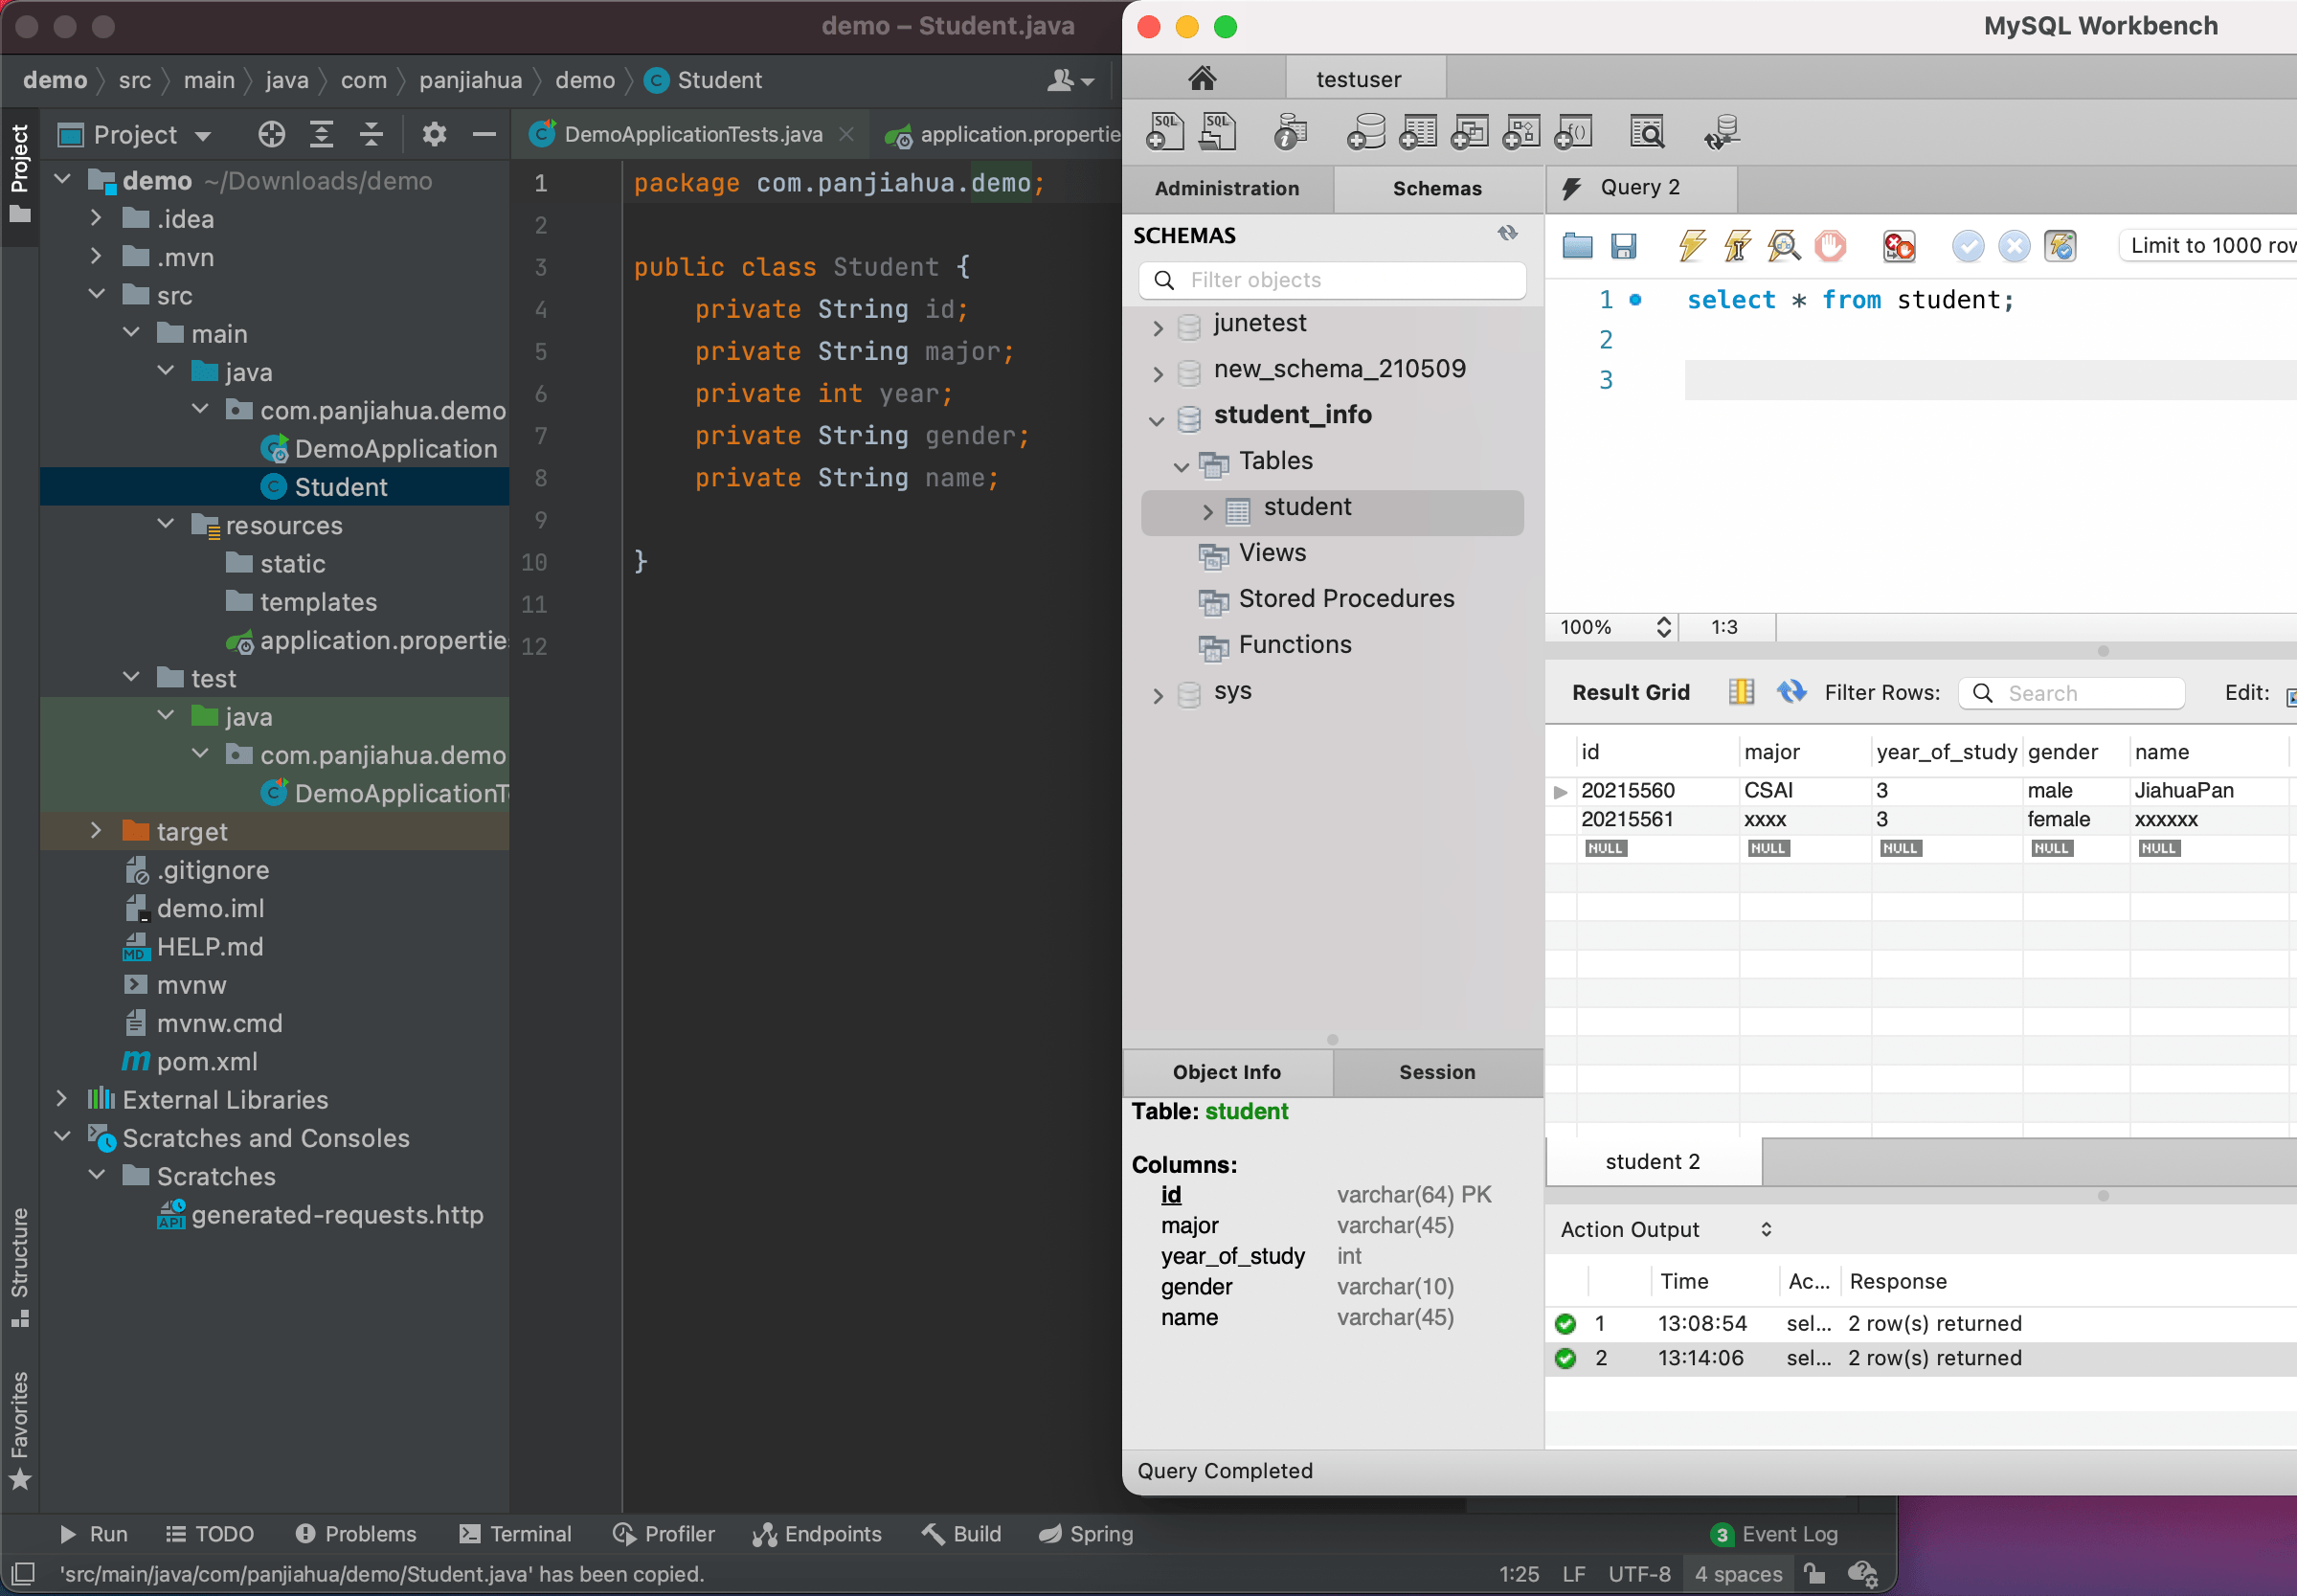Click the Save script floppy disk icon
Screen dimensions: 2297x1596
click(1623, 246)
